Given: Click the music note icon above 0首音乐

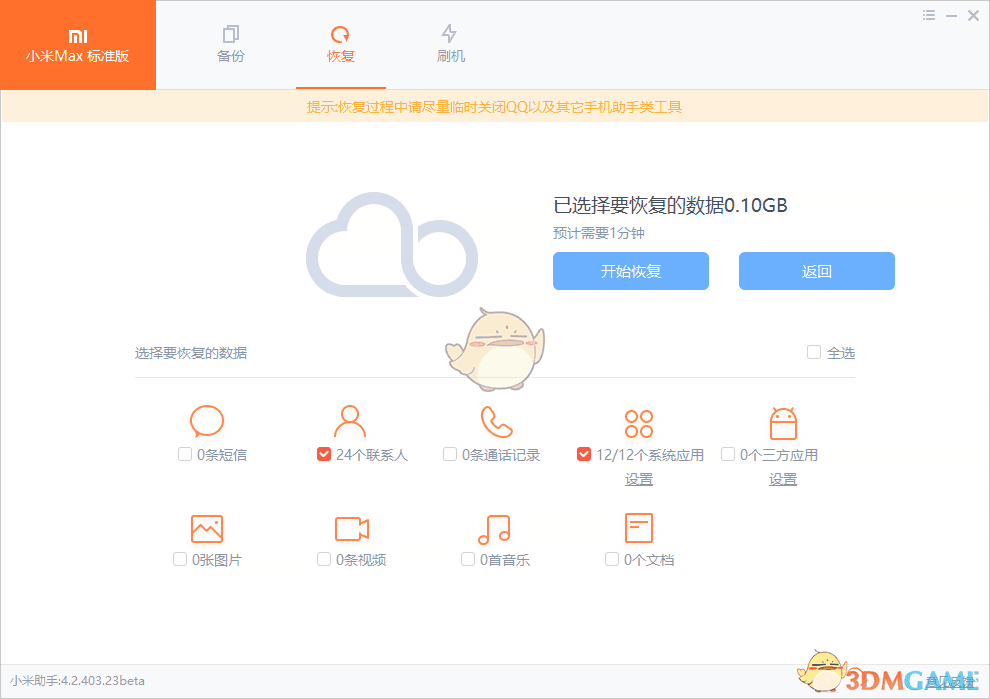Looking at the screenshot, I should pyautogui.click(x=494, y=527).
